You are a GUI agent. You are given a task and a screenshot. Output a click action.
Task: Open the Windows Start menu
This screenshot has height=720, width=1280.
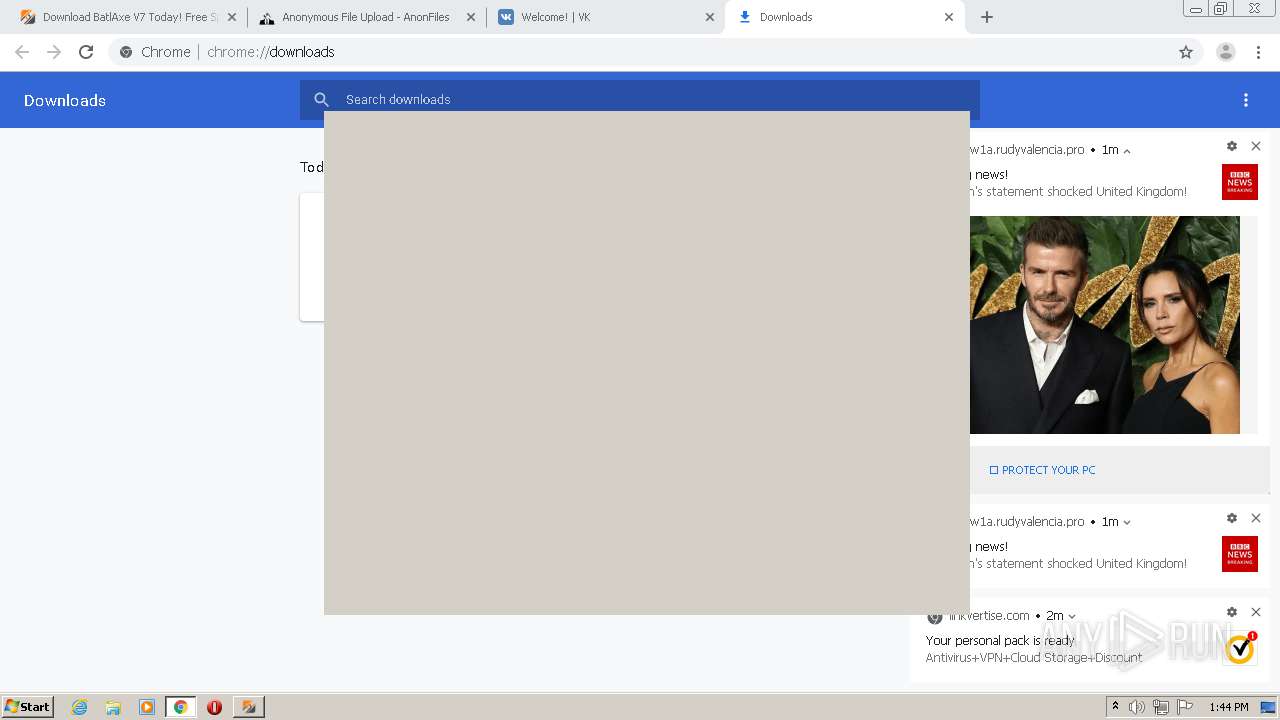pyautogui.click(x=28, y=706)
